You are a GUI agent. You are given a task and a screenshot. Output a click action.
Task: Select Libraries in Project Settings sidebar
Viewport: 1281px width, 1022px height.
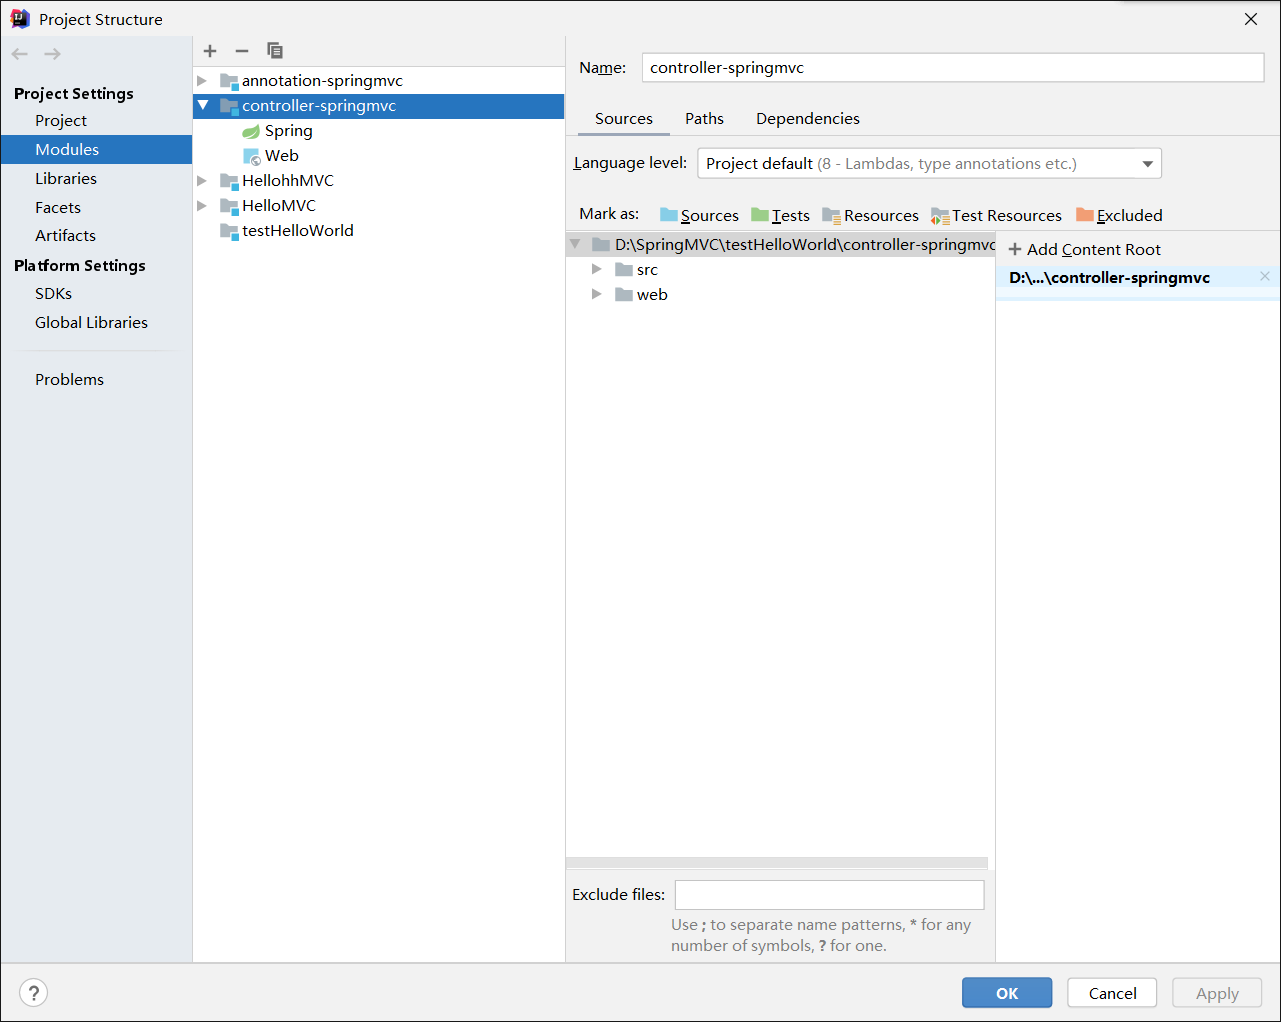(65, 178)
